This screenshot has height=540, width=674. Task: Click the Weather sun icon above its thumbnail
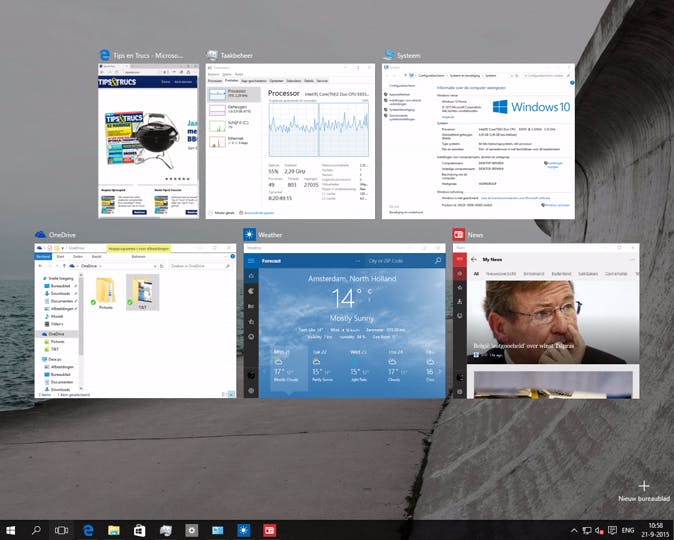[249, 234]
